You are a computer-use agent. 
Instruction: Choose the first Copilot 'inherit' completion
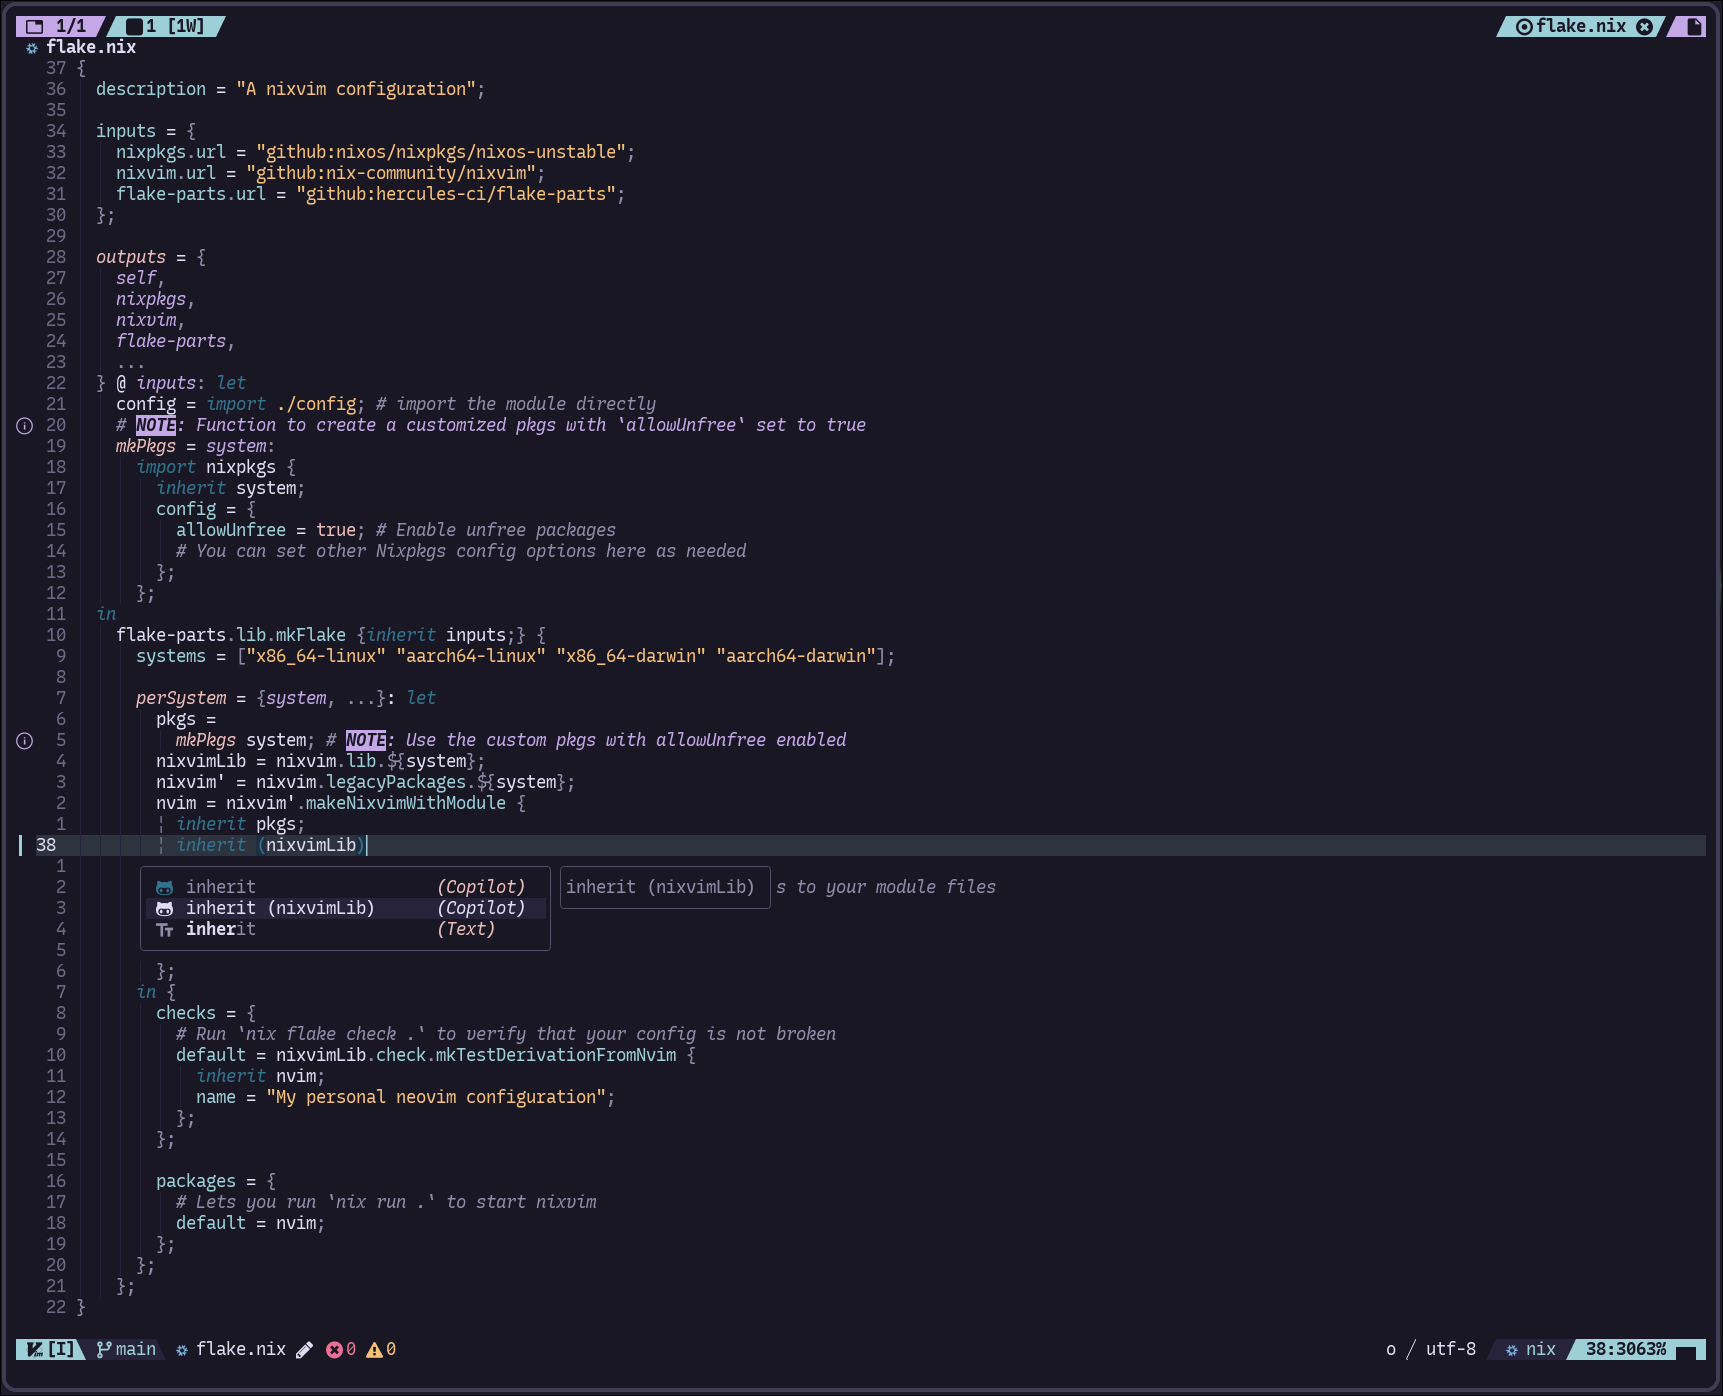[x=346, y=887]
